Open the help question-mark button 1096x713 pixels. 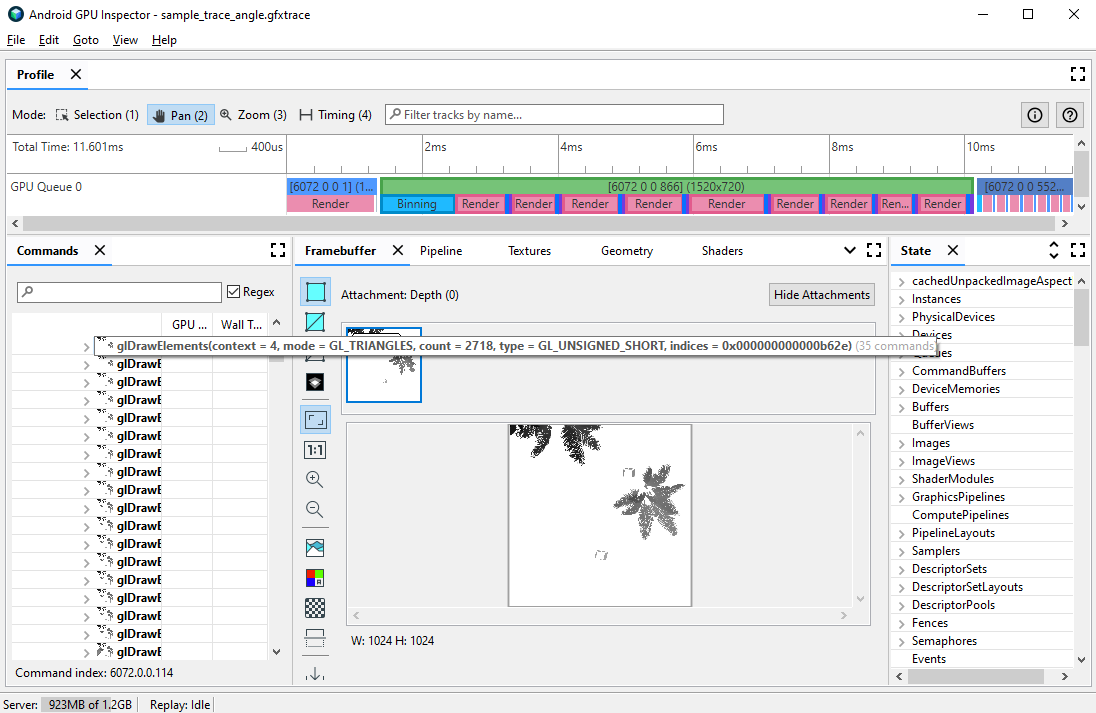pos(1069,115)
